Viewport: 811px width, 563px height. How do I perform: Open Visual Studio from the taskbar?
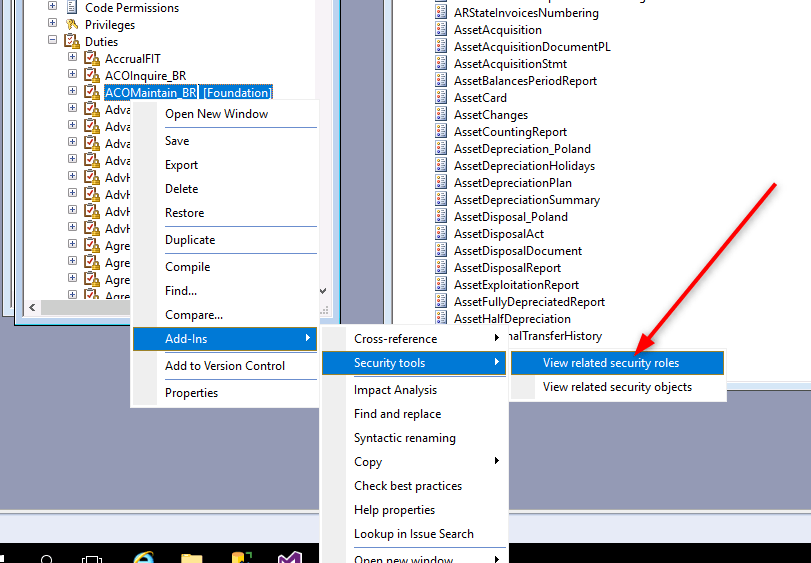click(291, 558)
